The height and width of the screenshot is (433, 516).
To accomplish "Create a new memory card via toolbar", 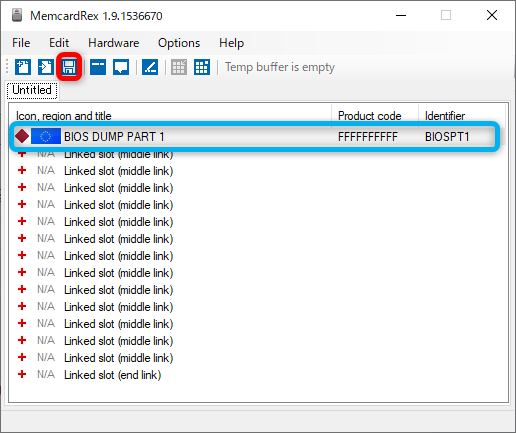I will tap(23, 67).
